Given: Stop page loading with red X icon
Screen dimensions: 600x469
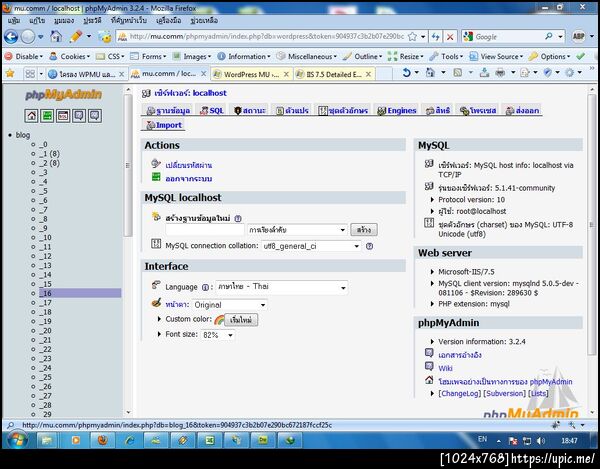Looking at the screenshot, I should point(450,37).
